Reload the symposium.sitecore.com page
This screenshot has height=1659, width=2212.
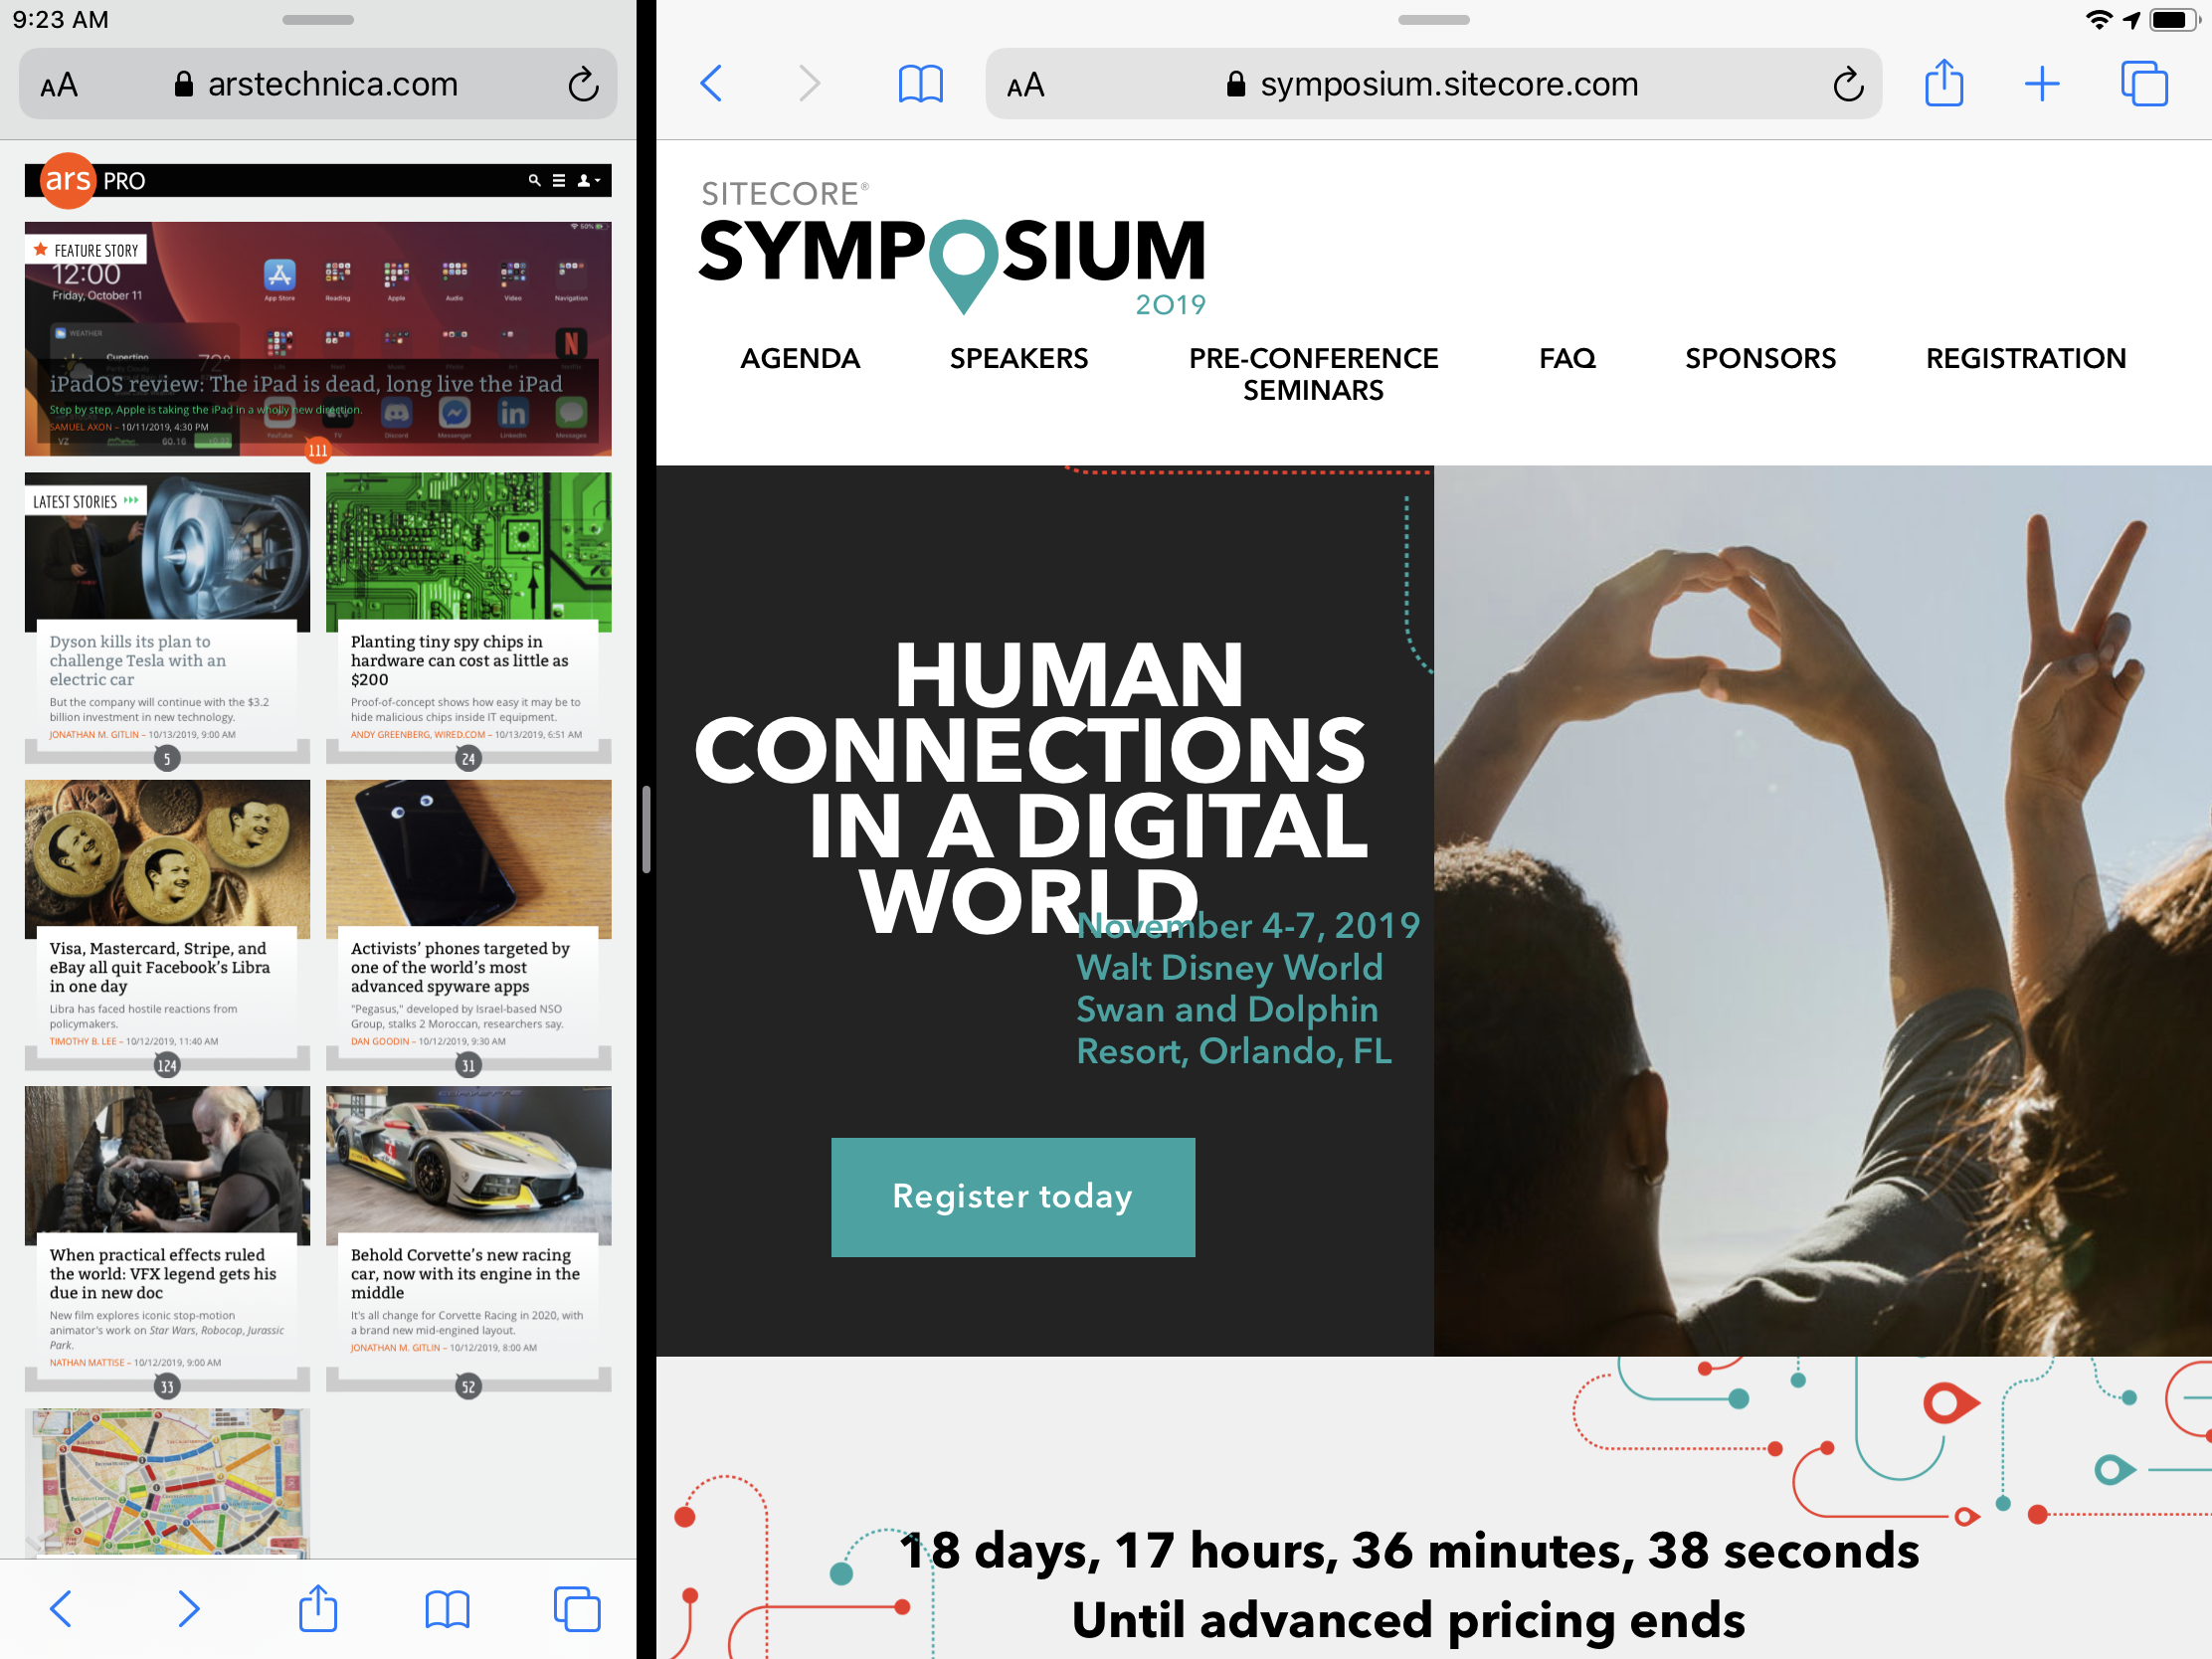point(1848,85)
